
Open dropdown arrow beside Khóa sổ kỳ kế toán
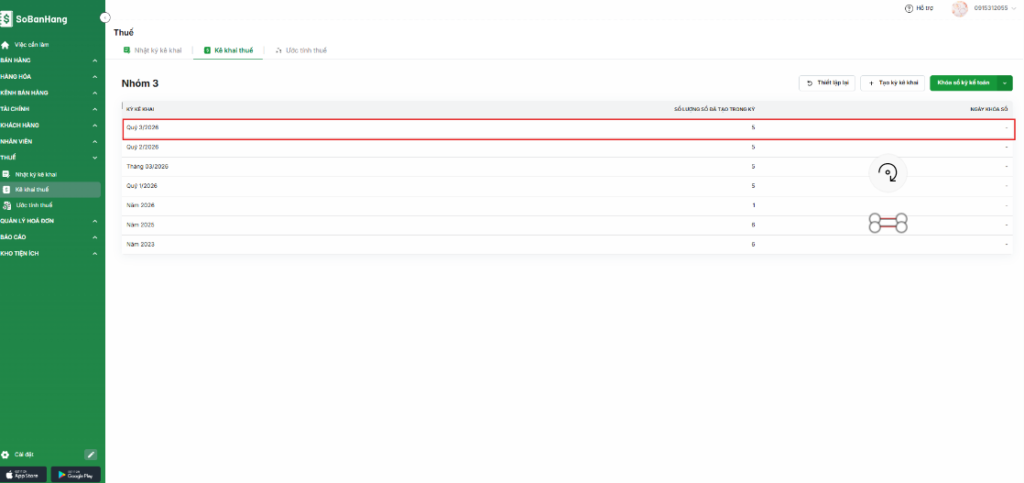coord(1005,83)
